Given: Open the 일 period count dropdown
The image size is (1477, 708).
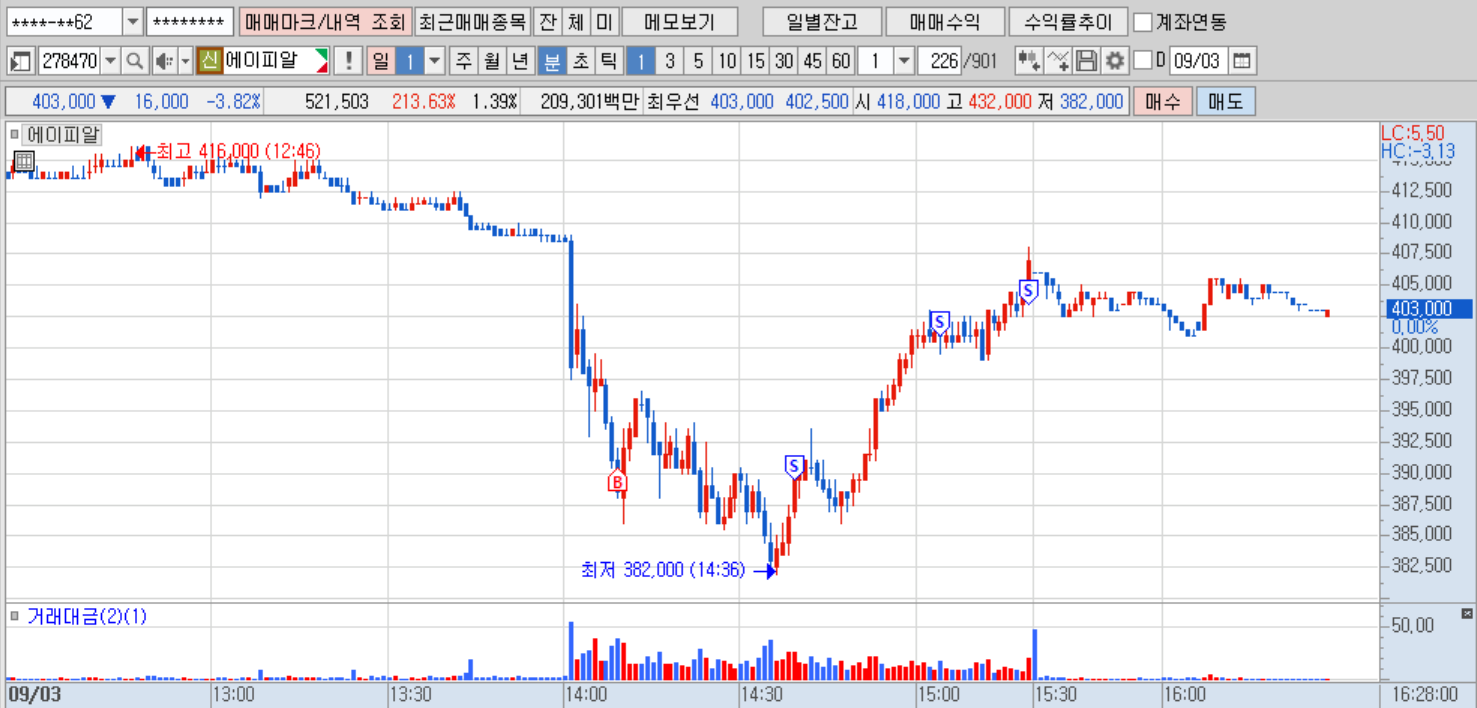Looking at the screenshot, I should [434, 61].
